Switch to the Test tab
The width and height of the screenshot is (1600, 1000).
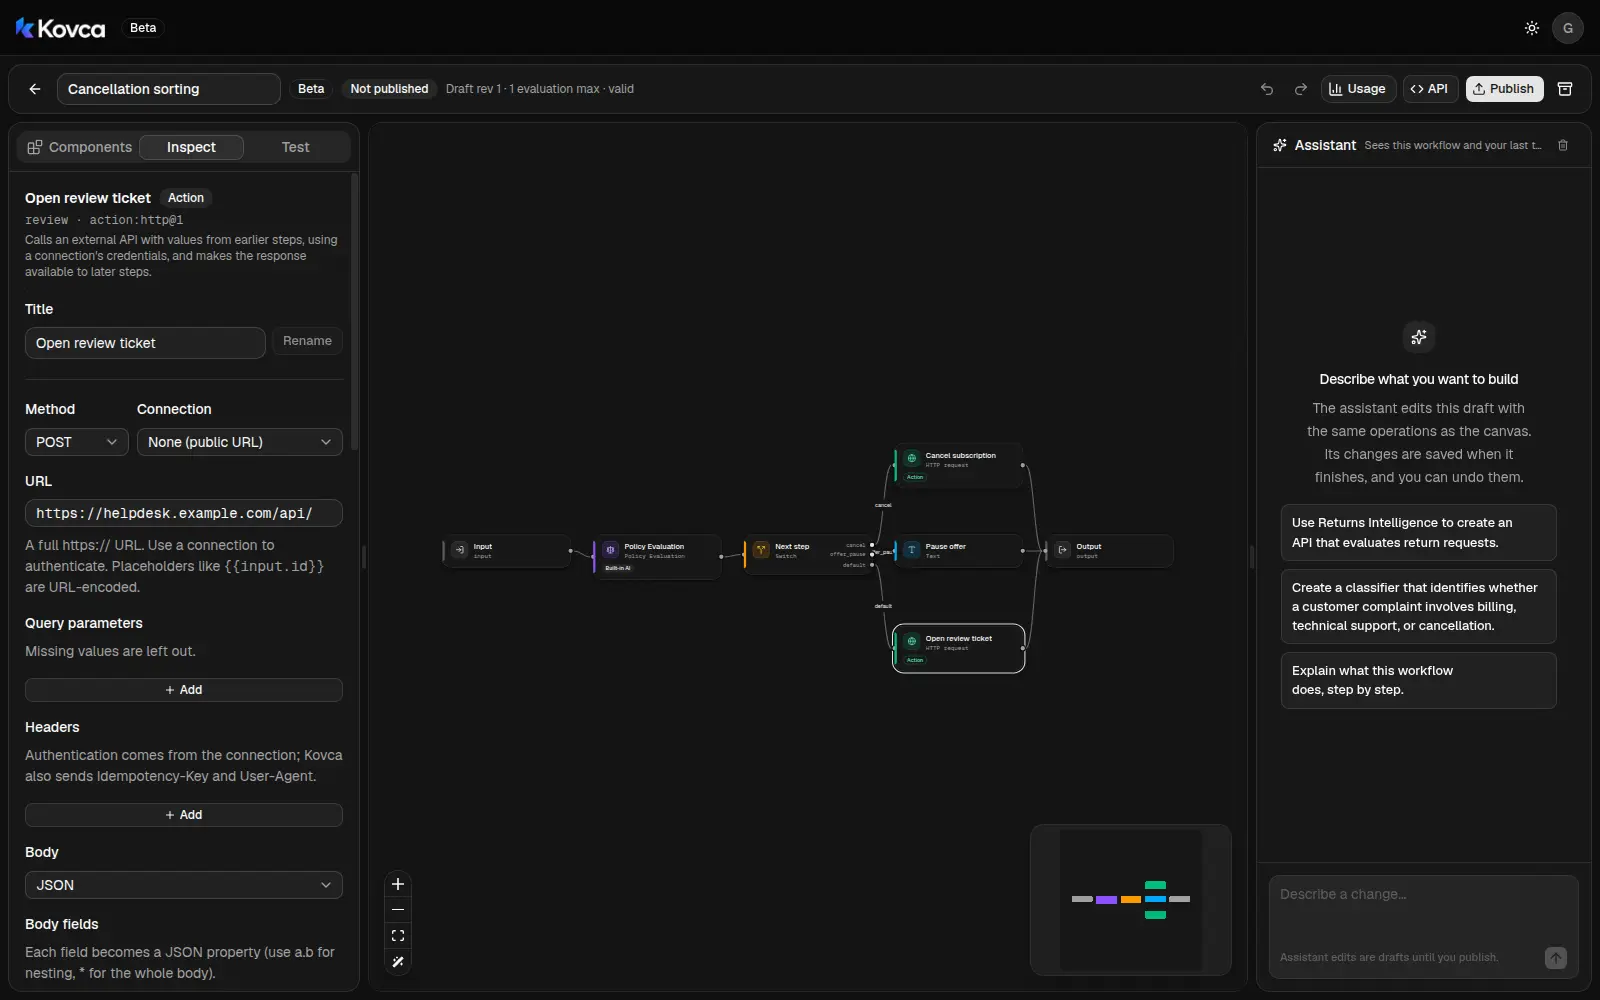295,147
